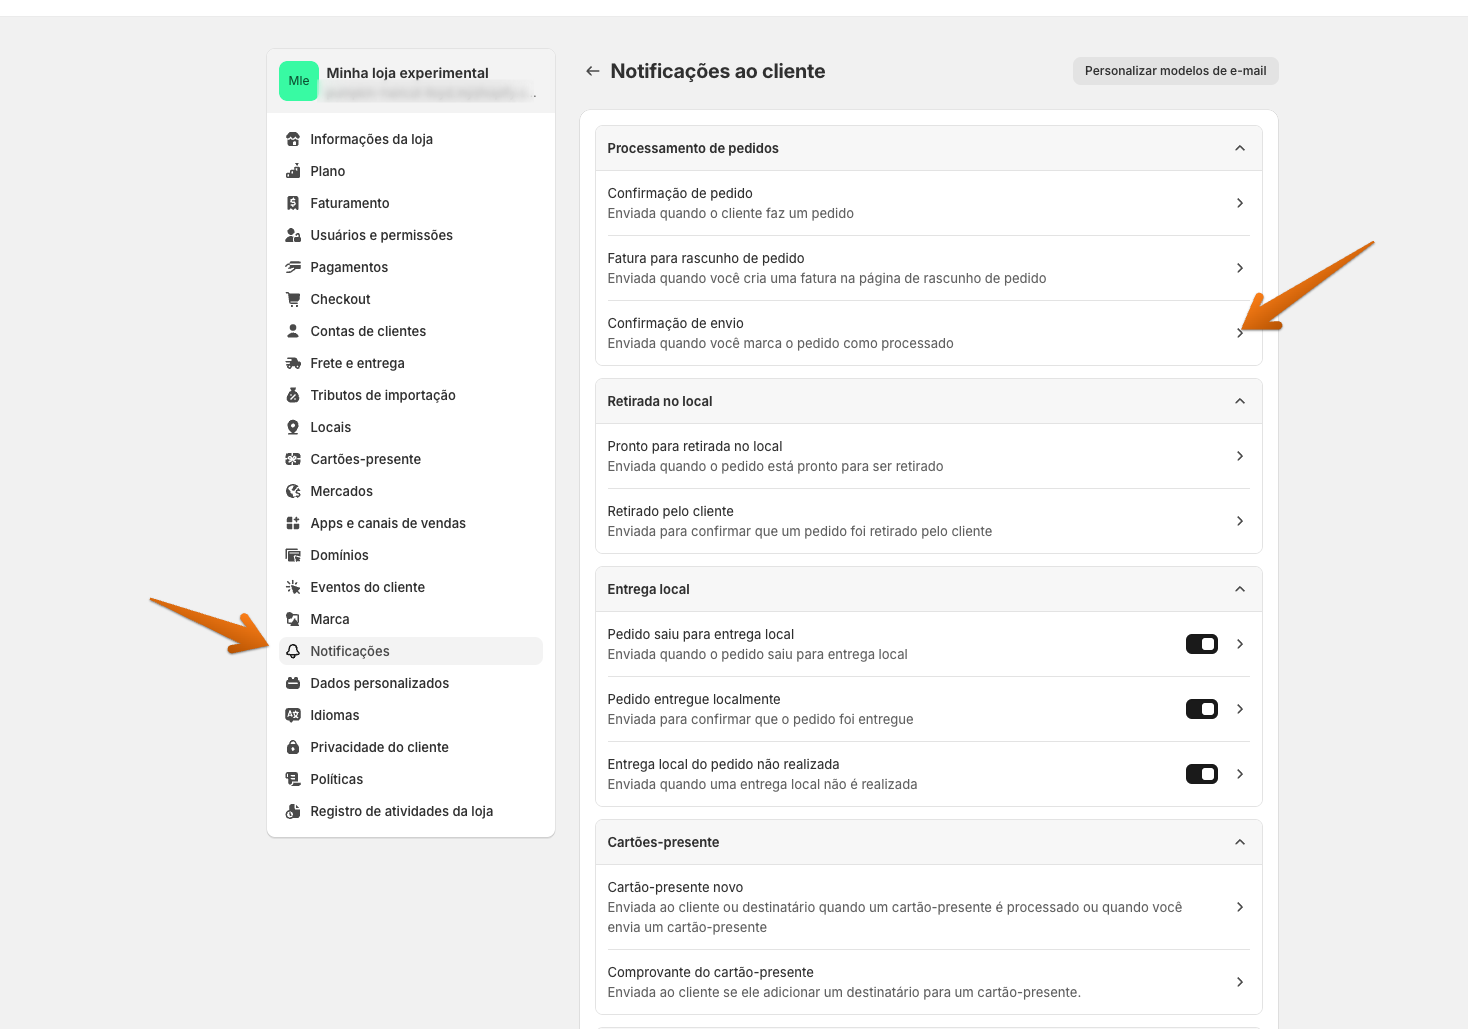Collapse the Retirada no local section

(x=1240, y=401)
